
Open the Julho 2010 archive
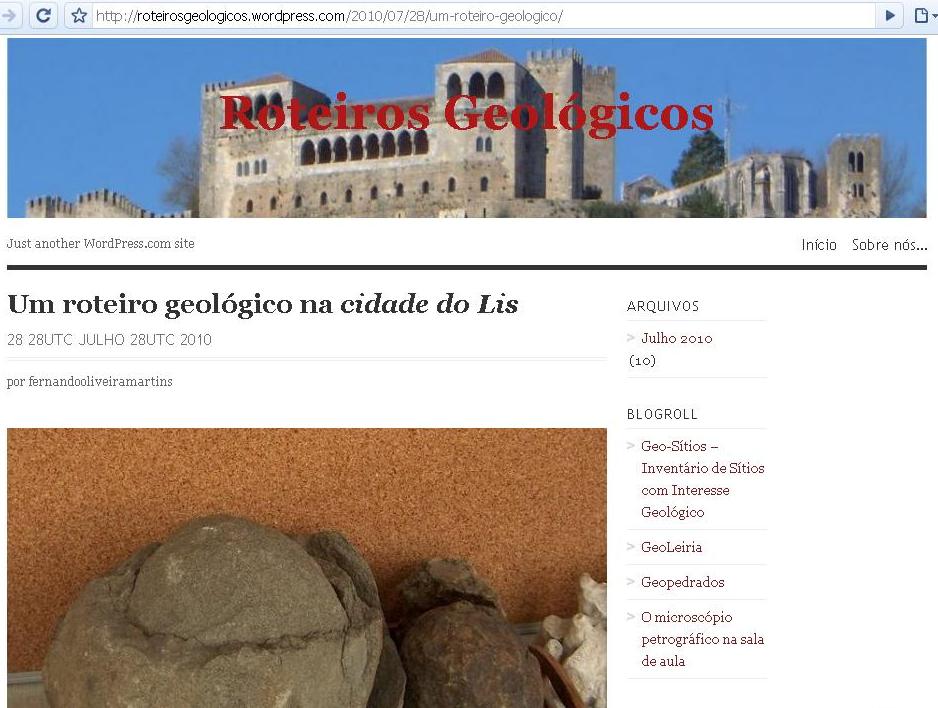(x=677, y=338)
